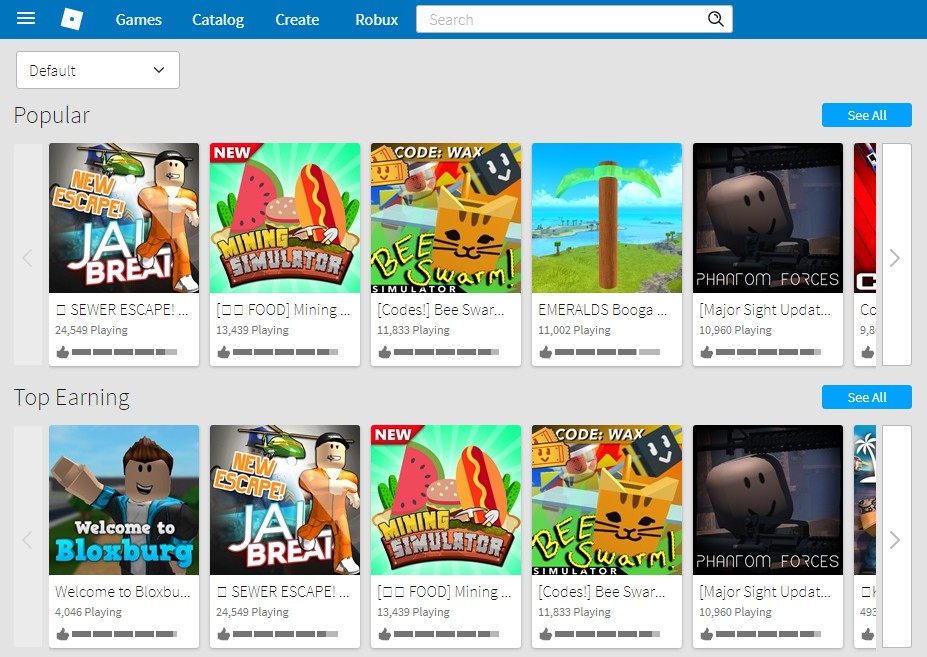
Task: Click See All for Top Earning
Action: click(867, 397)
